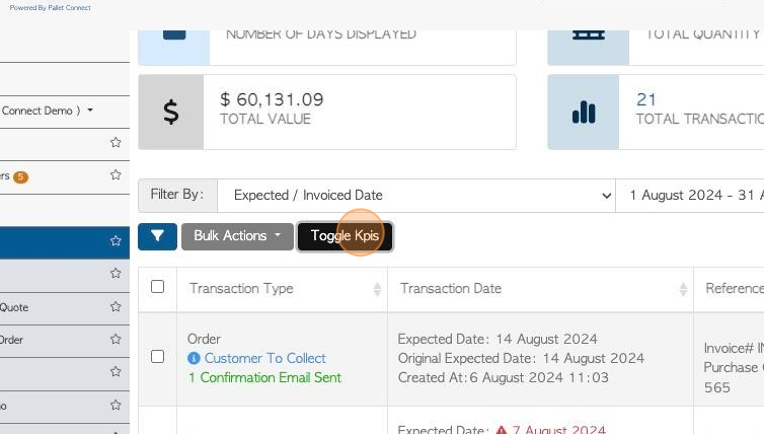Click the star next to orange badge 5
The height and width of the screenshot is (434, 764).
(115, 175)
